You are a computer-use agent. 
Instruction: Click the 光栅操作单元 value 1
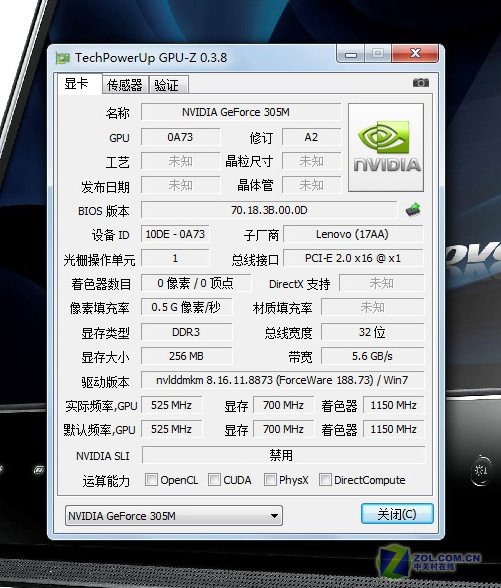tap(175, 258)
